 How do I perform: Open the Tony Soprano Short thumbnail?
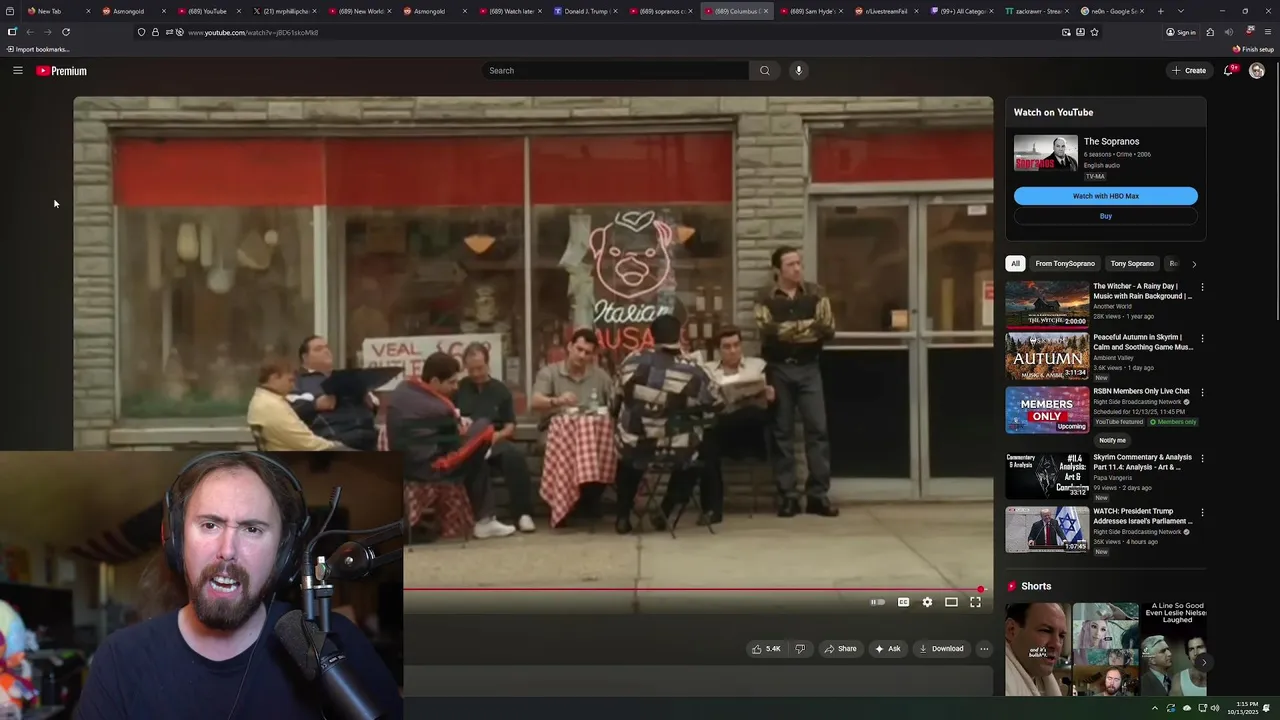click(1037, 649)
